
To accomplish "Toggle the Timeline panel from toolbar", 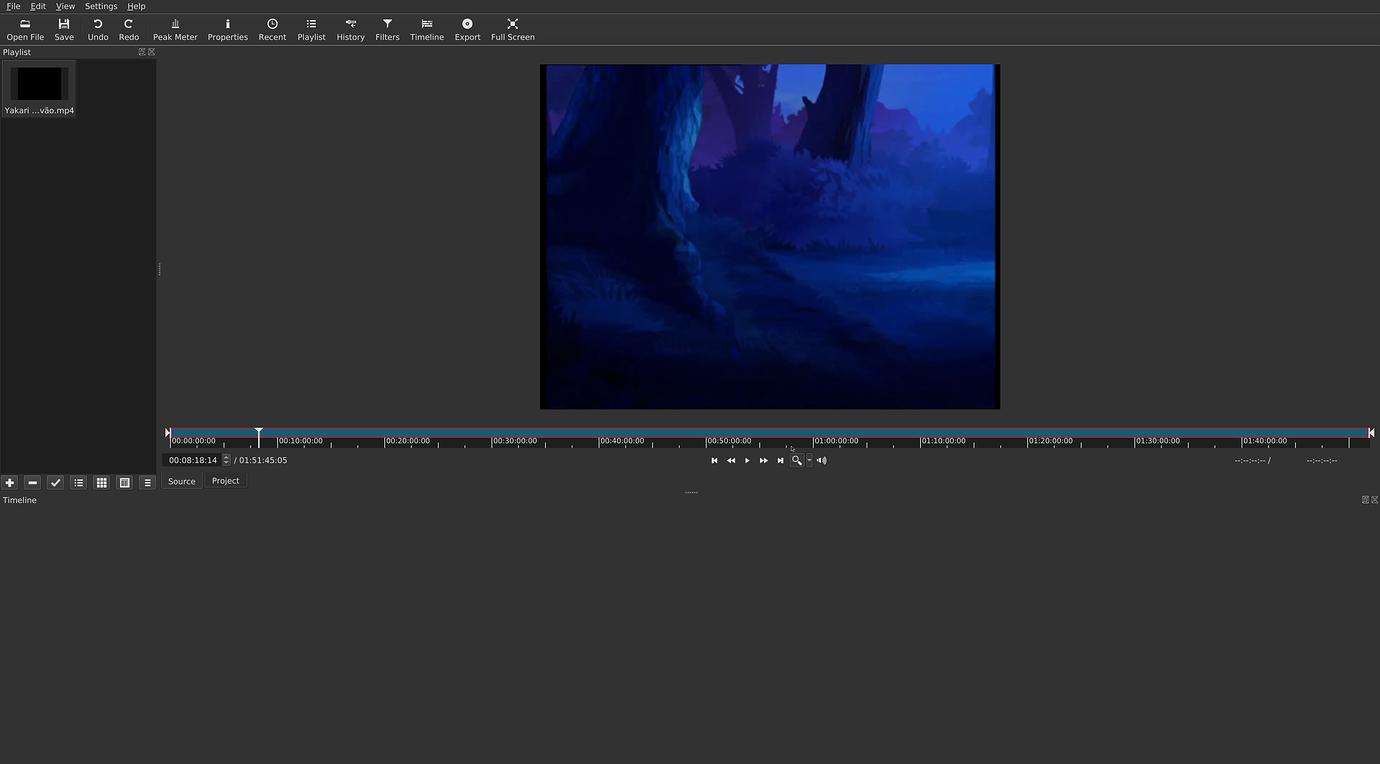I will [x=427, y=29].
